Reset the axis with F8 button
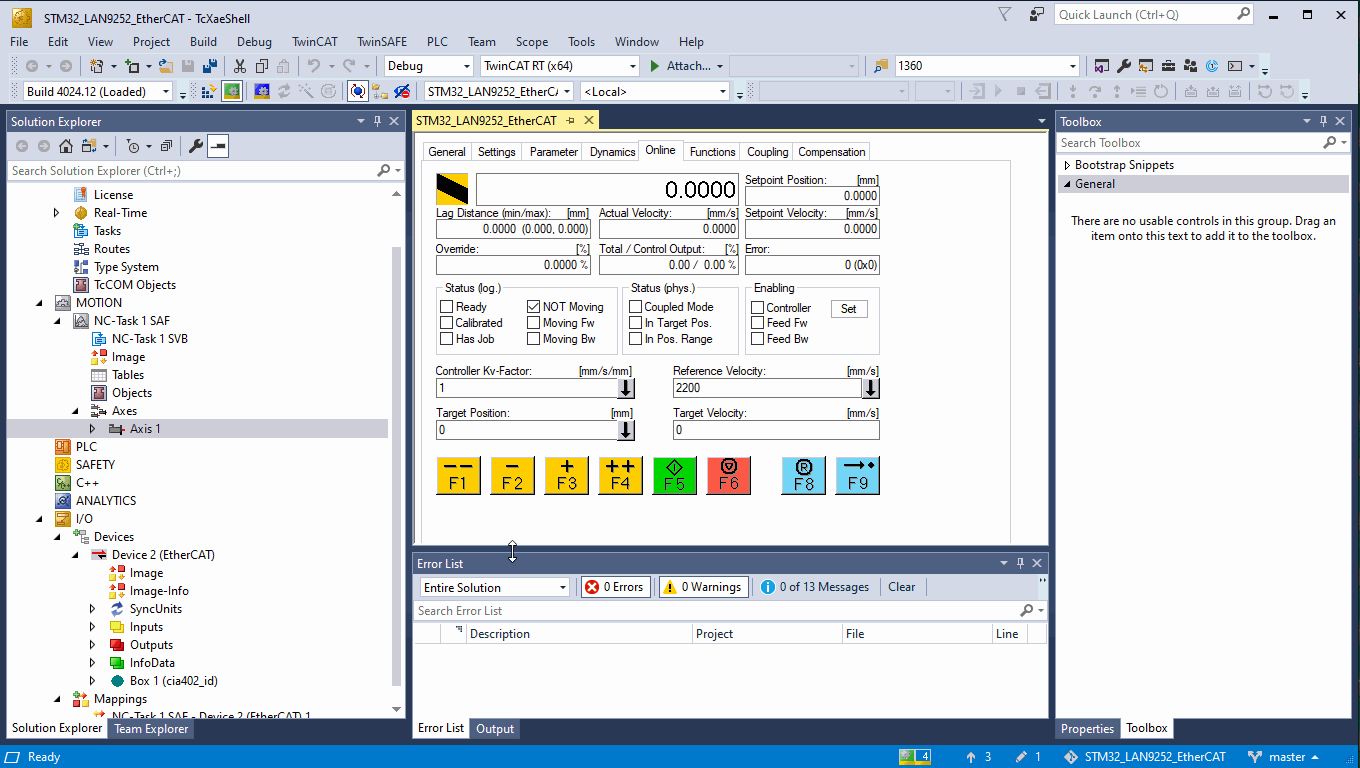 (x=804, y=475)
